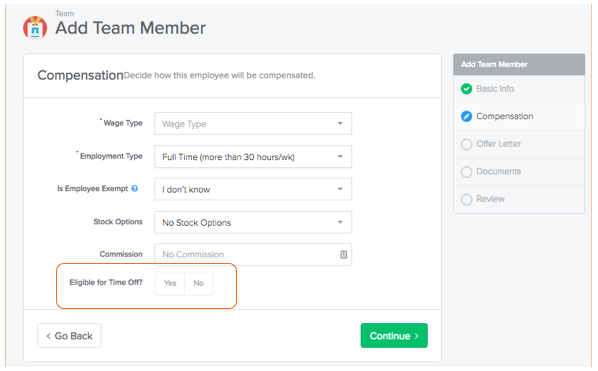Click the blue pencil icon for Compensation step

point(466,116)
